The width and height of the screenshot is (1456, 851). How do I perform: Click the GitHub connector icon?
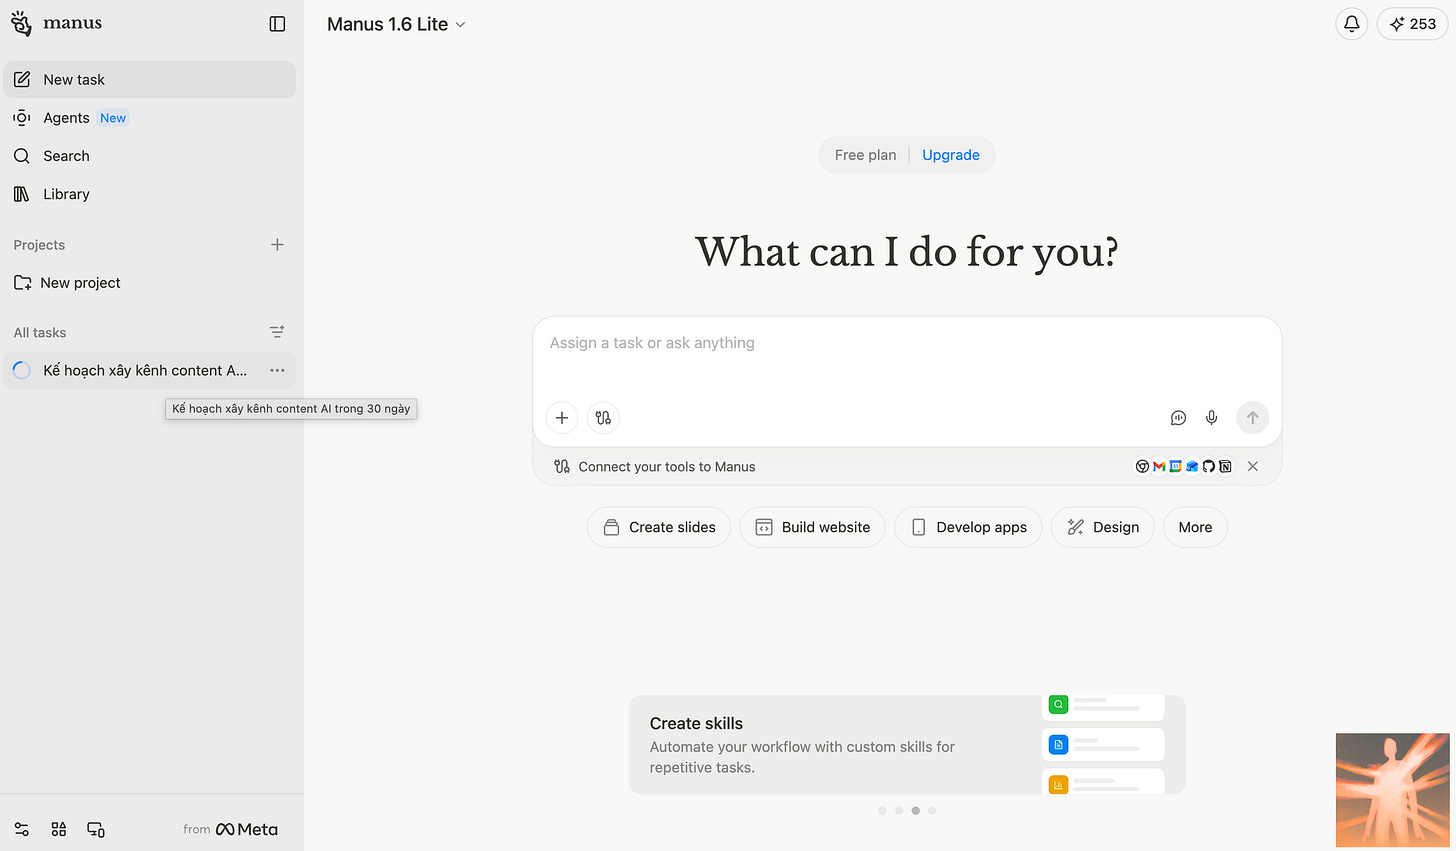1209,467
